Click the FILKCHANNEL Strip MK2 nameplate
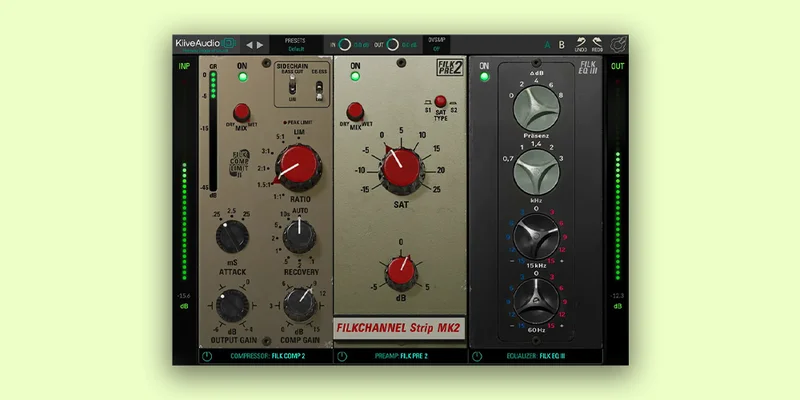Screen dimensions: 800x400 (x=399, y=328)
